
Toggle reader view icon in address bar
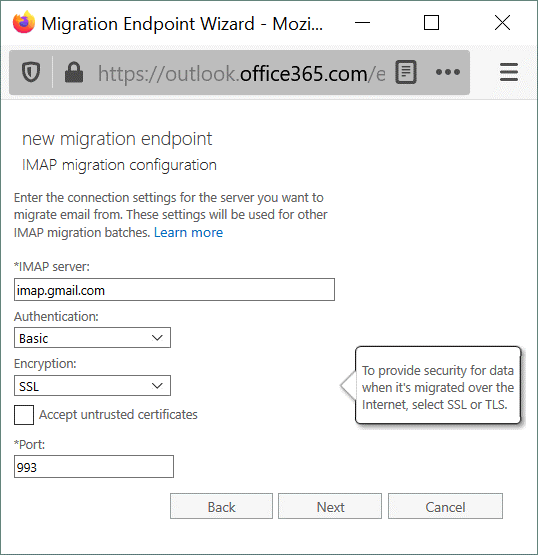[x=406, y=72]
